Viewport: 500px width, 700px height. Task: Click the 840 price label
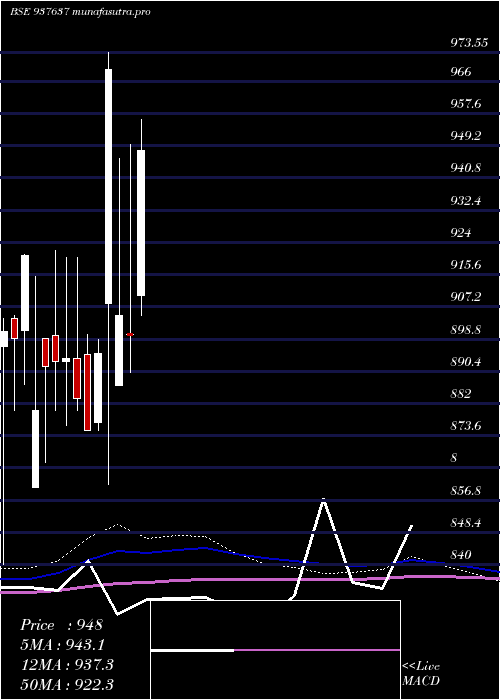click(x=460, y=555)
